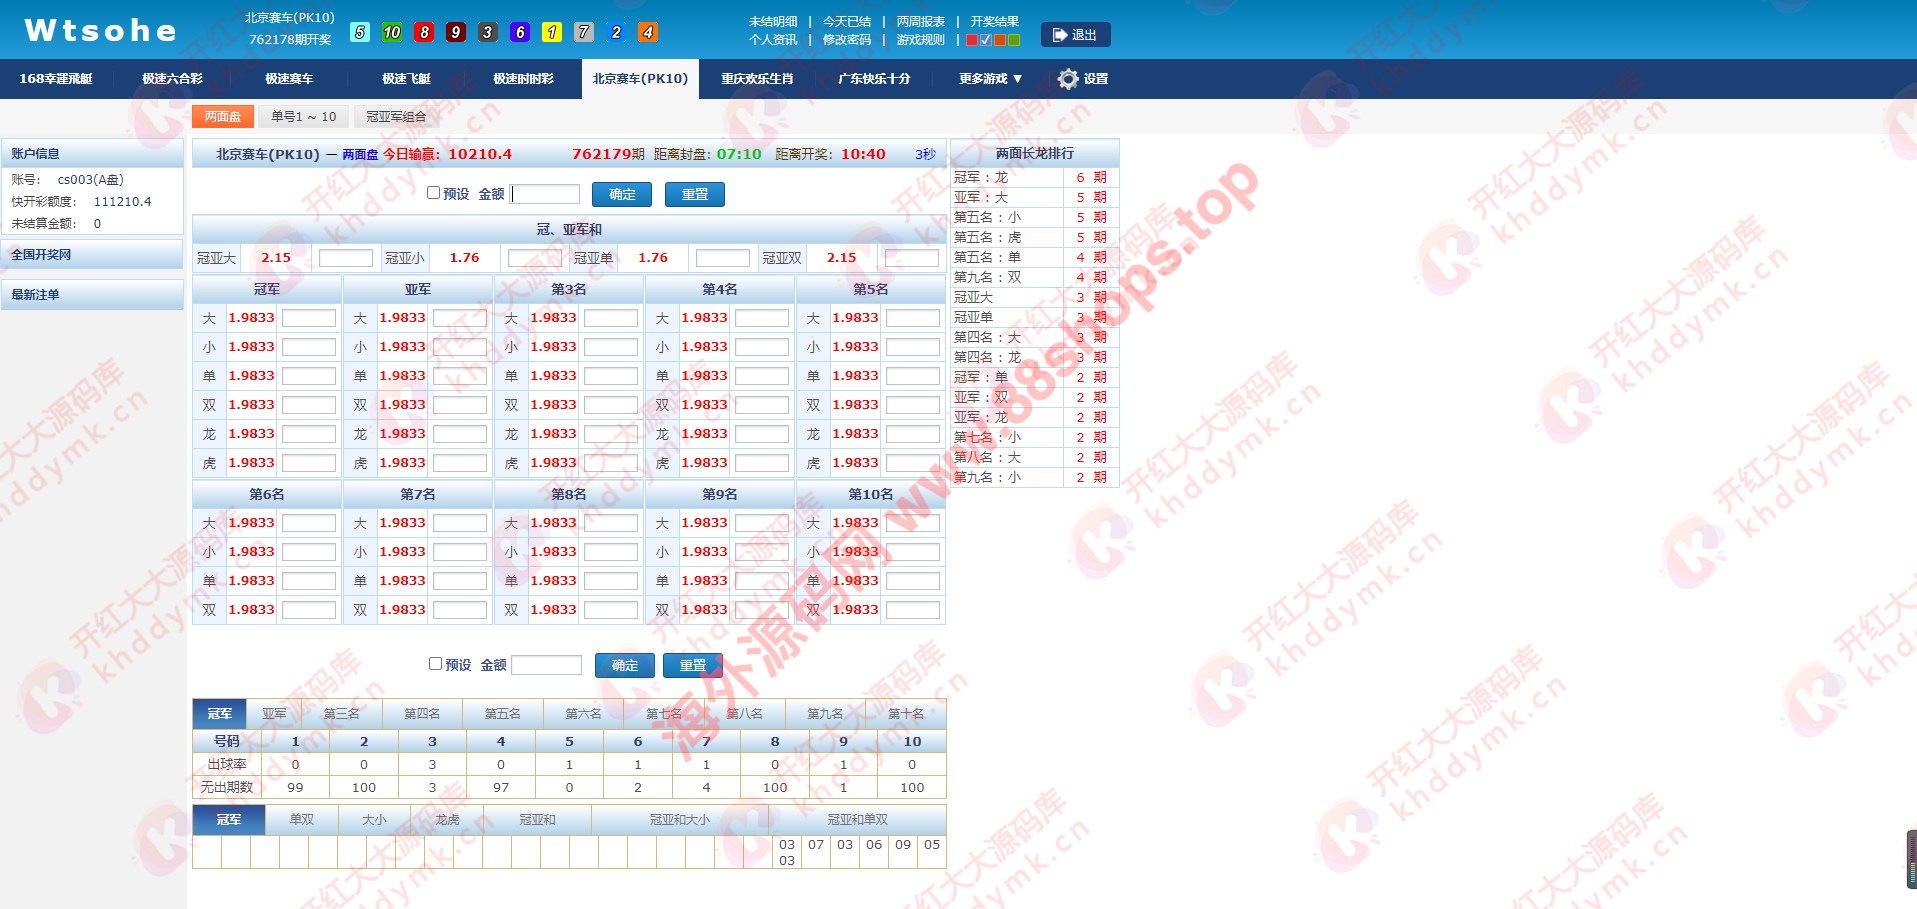Expand the 更多游戏 dropdown menu
Viewport: 1917px width, 909px height.
[x=990, y=79]
